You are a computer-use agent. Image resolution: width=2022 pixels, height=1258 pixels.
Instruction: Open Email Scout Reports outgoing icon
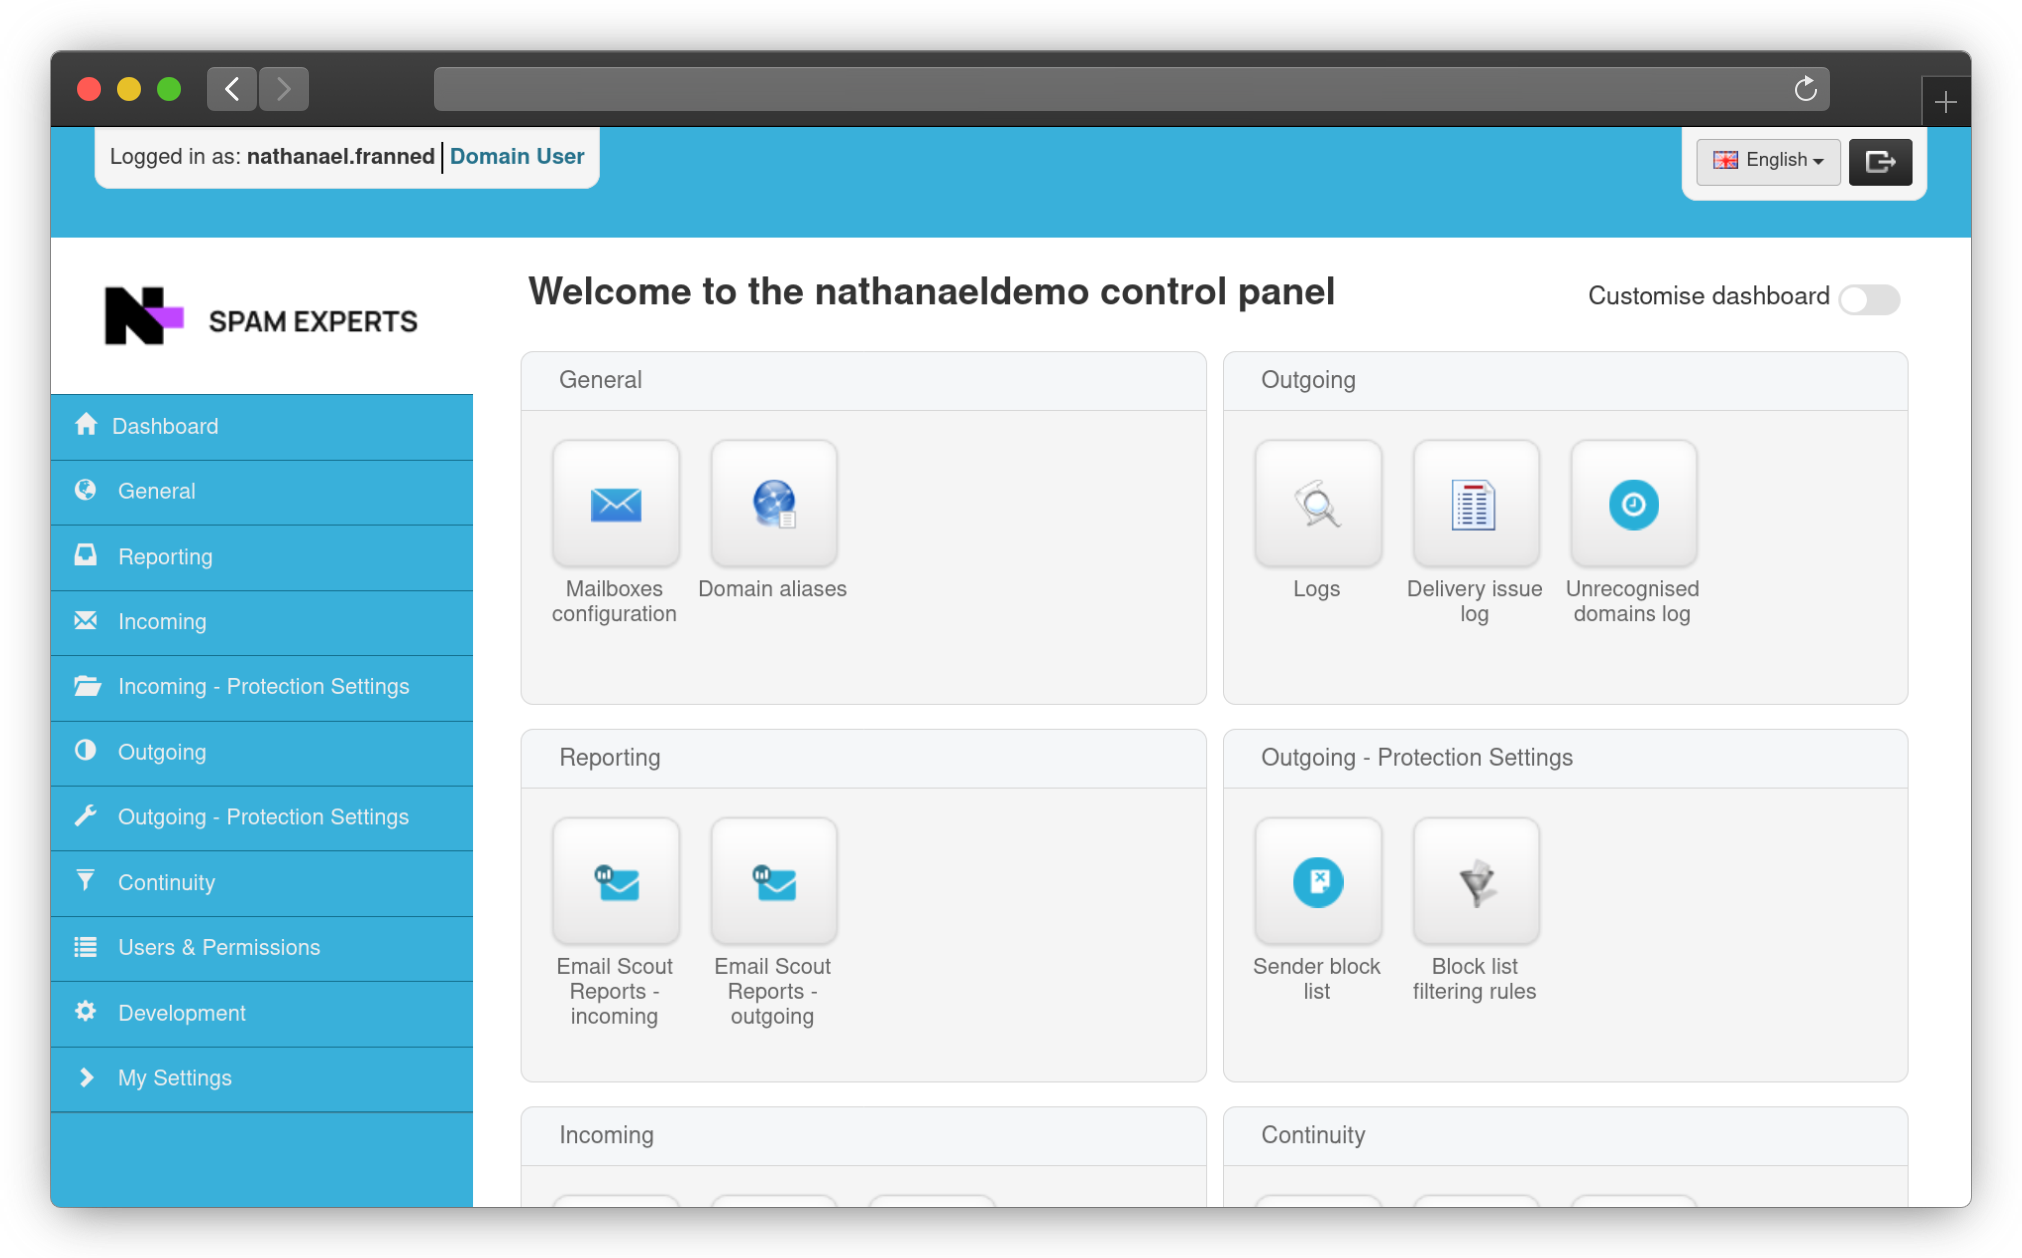coord(773,882)
